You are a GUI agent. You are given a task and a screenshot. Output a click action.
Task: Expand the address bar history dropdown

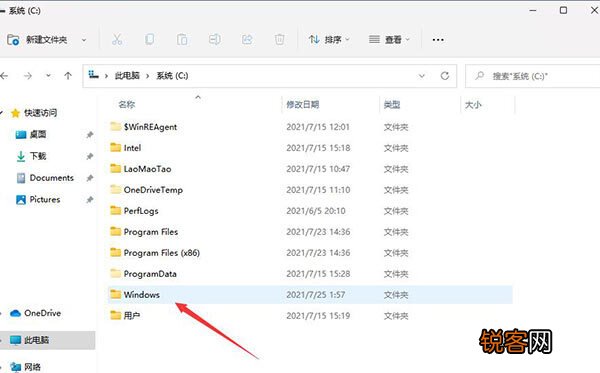(422, 76)
